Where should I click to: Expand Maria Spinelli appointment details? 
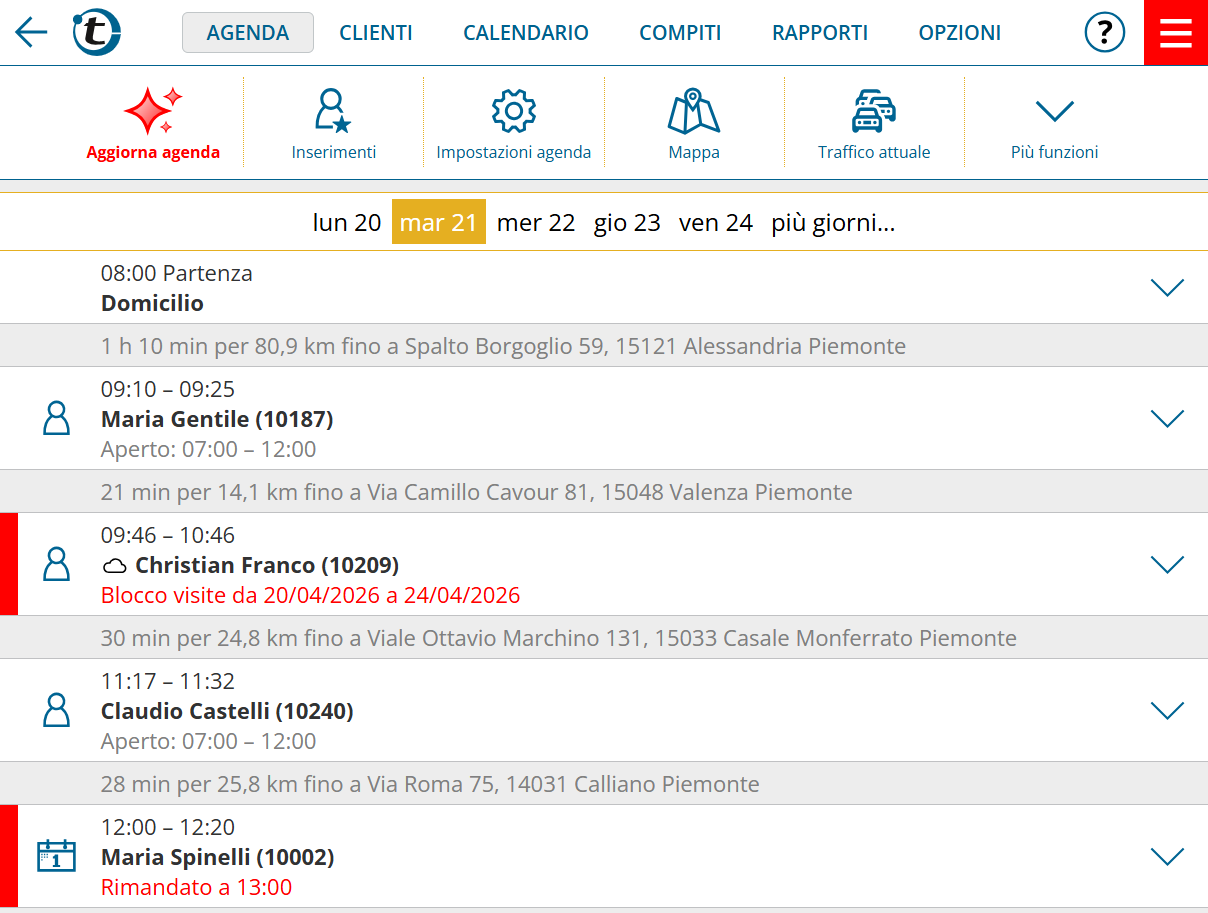[1167, 856]
